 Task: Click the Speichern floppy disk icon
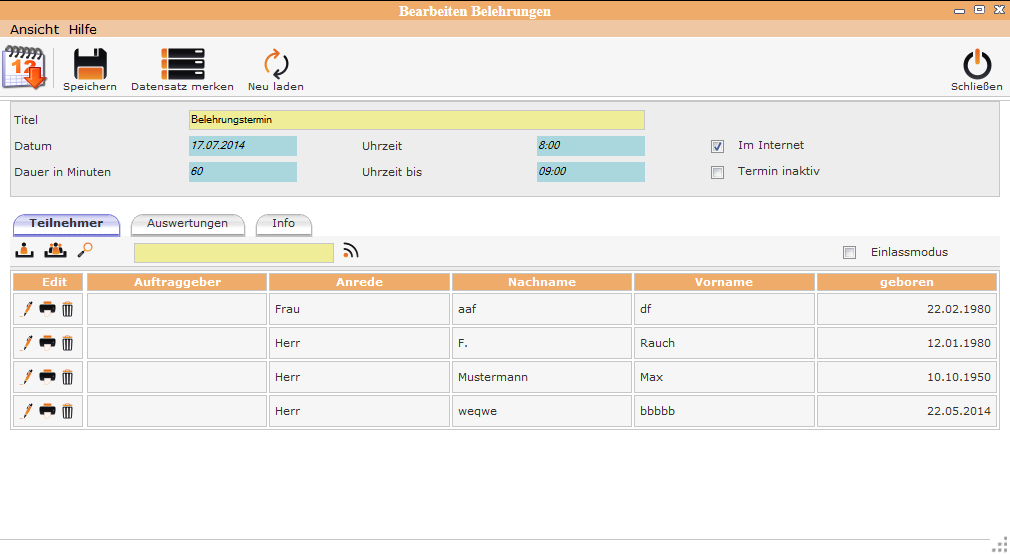tap(89, 64)
